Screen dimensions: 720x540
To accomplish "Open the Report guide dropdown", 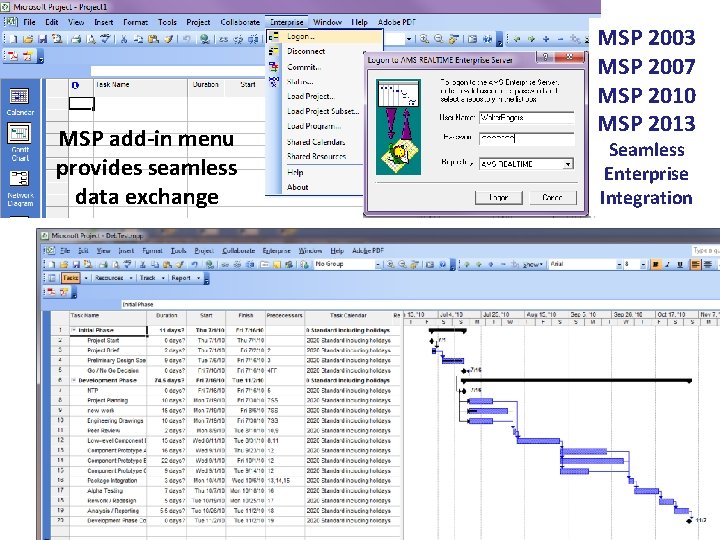I will tap(198, 278).
